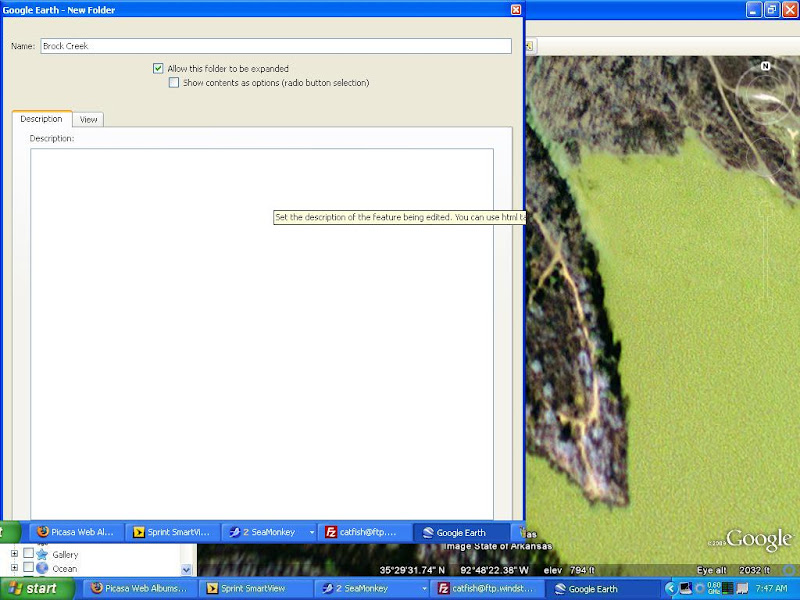The height and width of the screenshot is (600, 800).
Task: Check the Ocean layer checkbox
Action: [29, 567]
